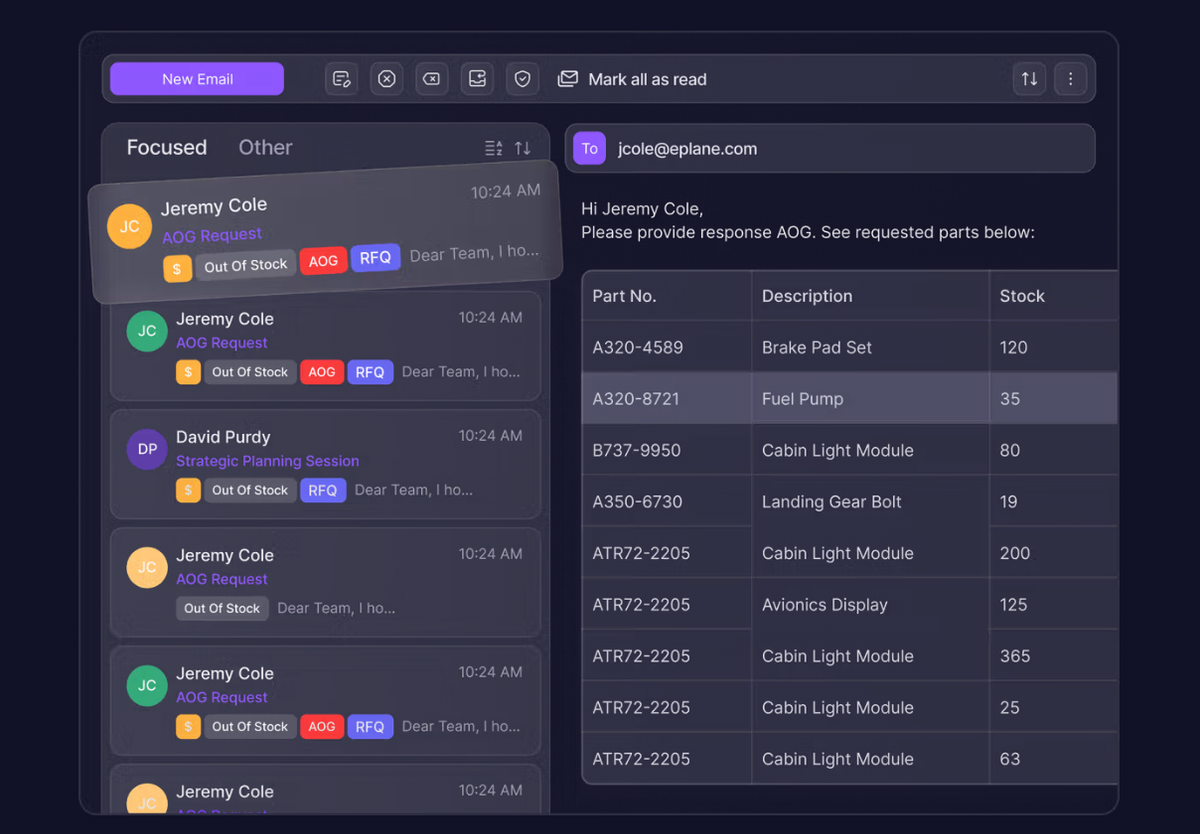Select the Focused tab

click(x=166, y=147)
